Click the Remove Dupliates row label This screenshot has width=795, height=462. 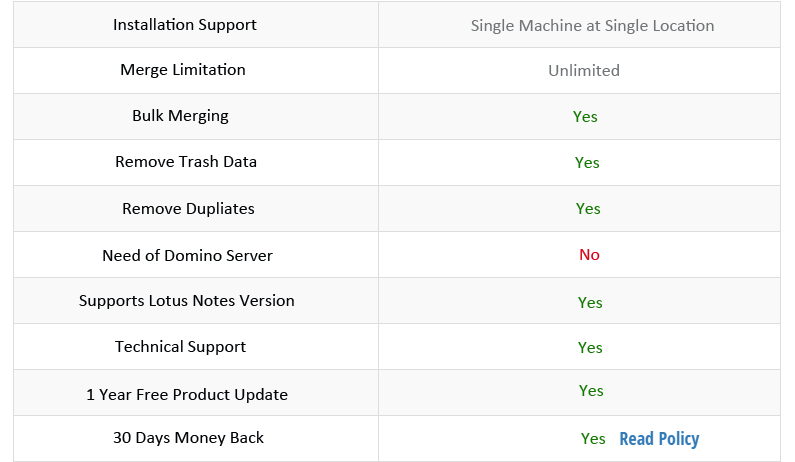tap(188, 209)
